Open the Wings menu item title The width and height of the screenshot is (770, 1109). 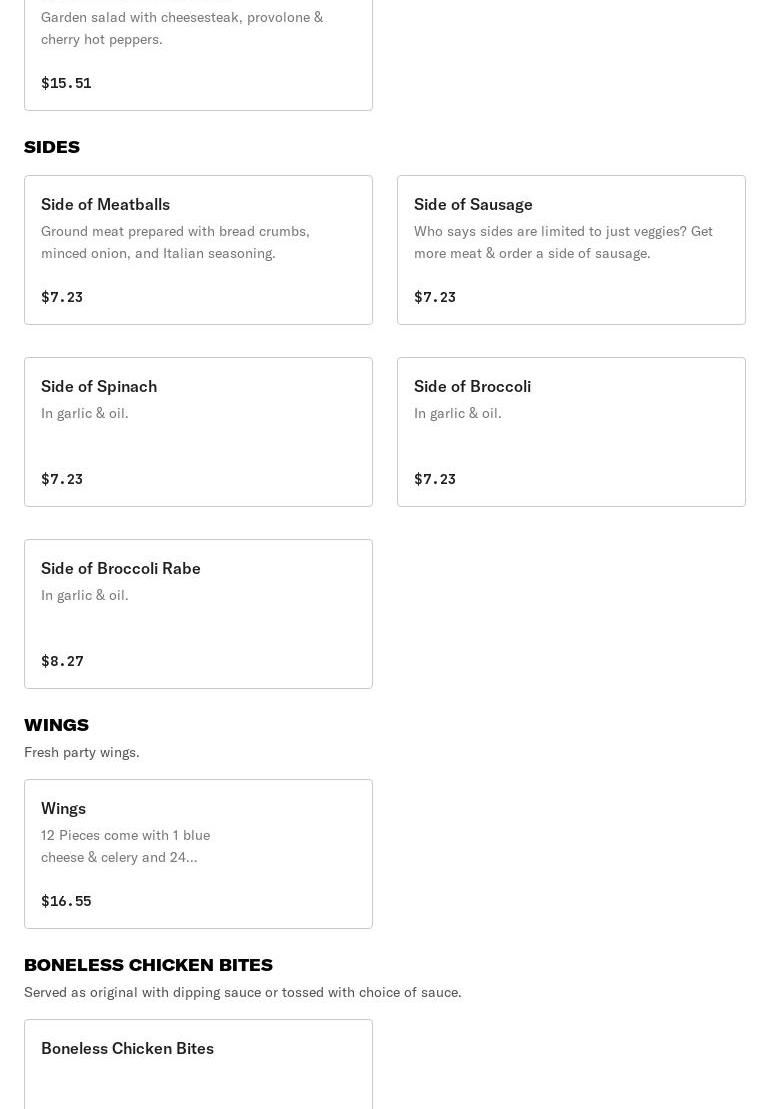tap(63, 808)
